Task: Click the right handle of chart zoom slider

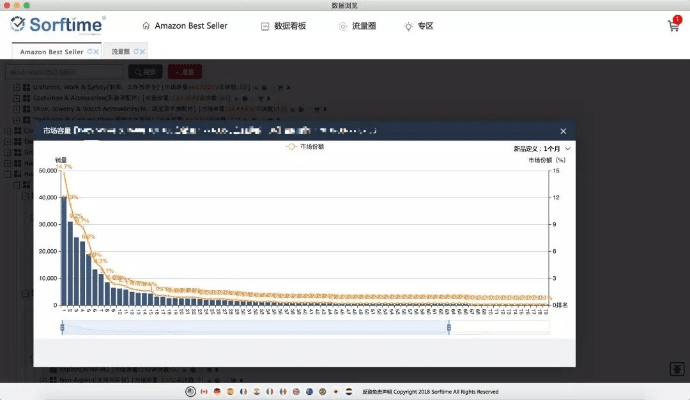Action: [x=449, y=327]
